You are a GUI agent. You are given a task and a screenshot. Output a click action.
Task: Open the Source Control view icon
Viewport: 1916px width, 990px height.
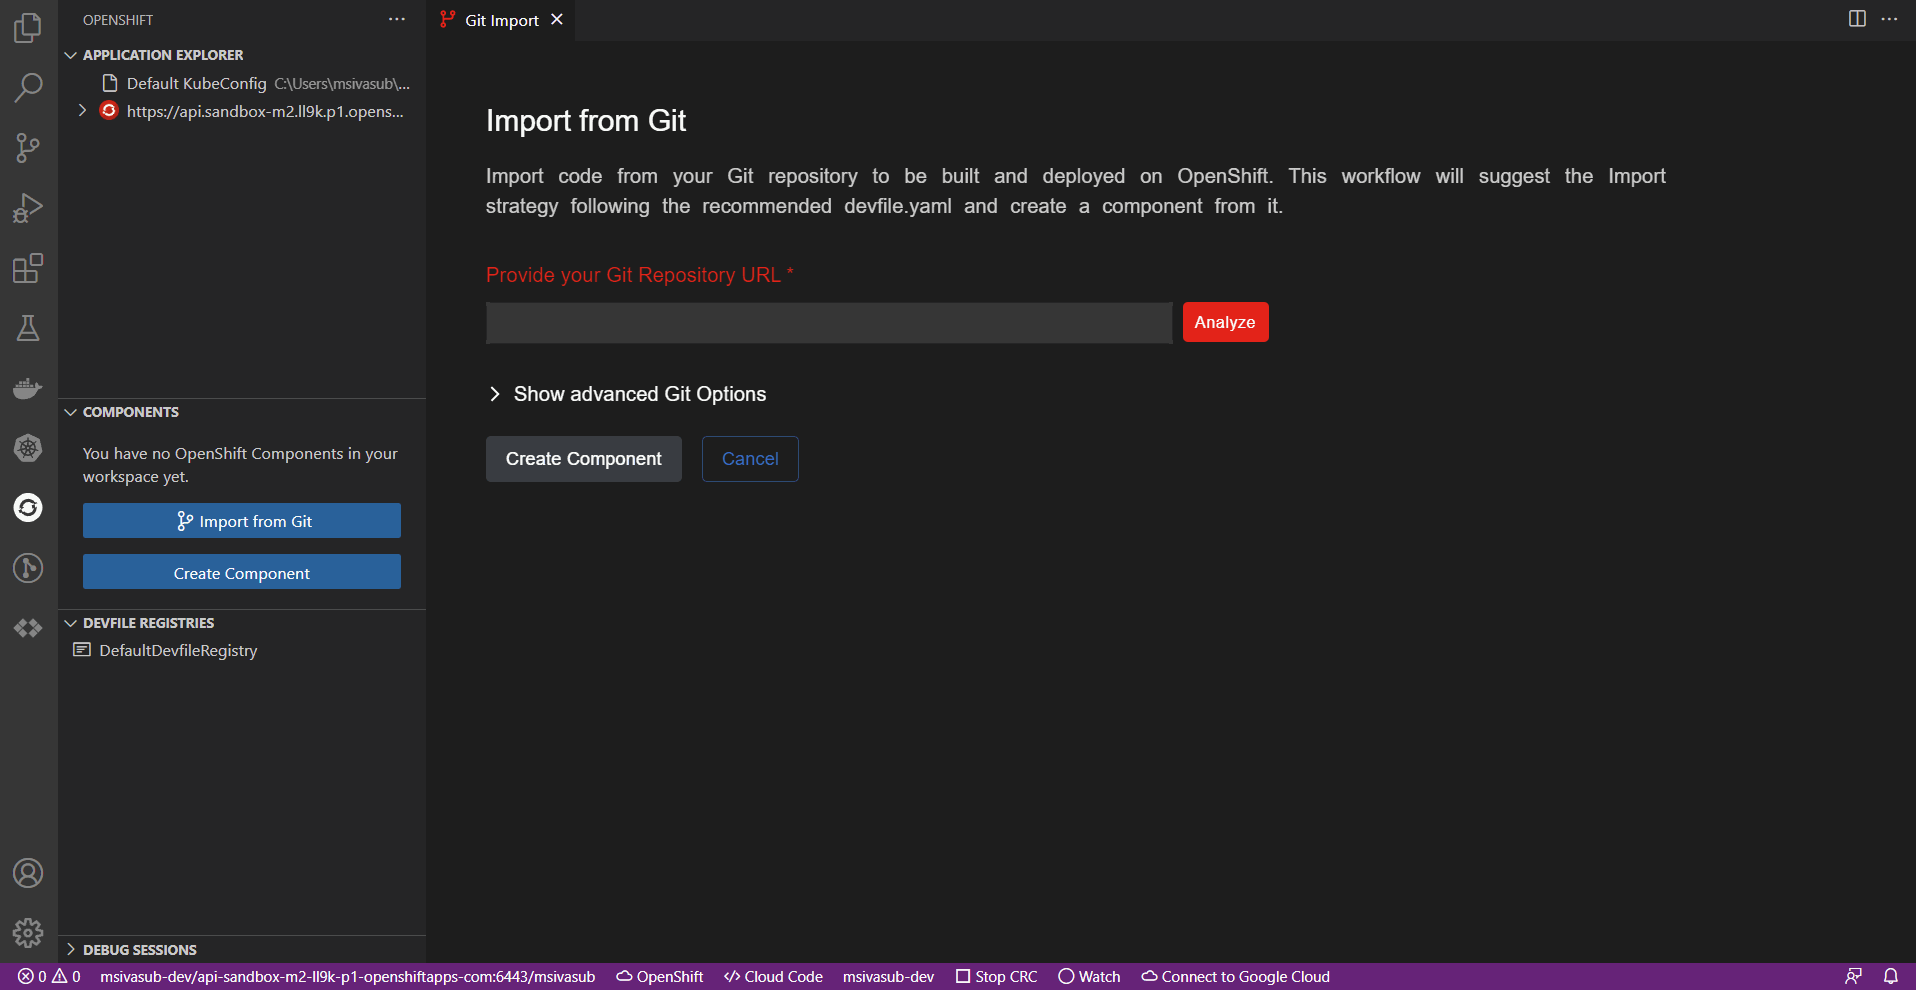28,148
